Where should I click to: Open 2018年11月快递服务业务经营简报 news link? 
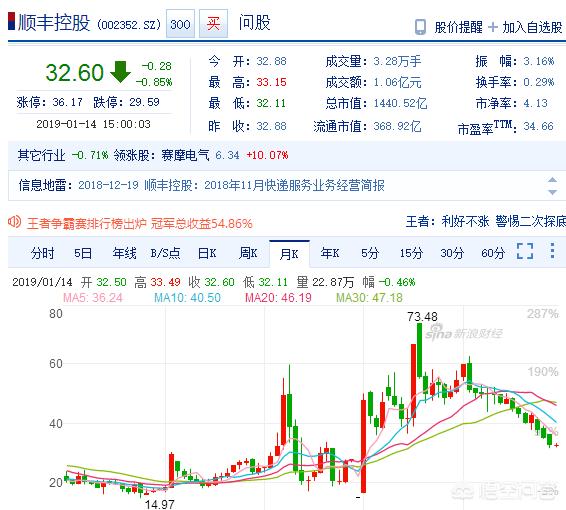(x=294, y=185)
